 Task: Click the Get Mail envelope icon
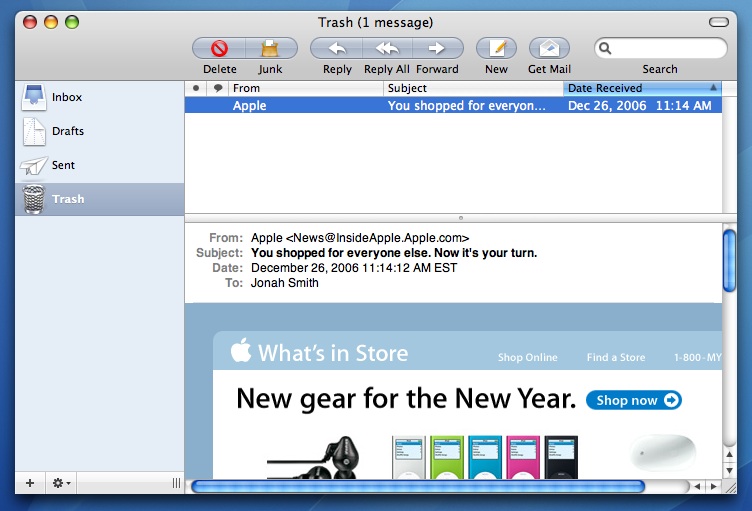tap(549, 48)
